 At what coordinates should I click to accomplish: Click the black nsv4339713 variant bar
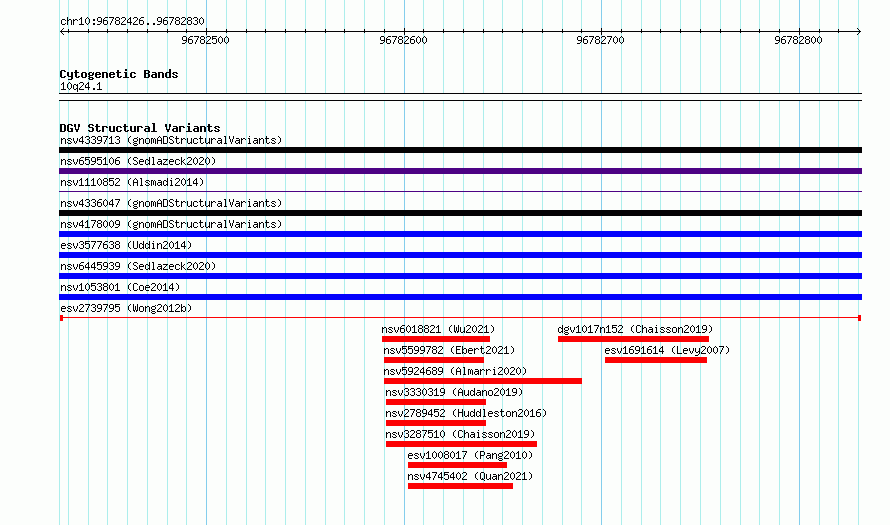pos(460,150)
